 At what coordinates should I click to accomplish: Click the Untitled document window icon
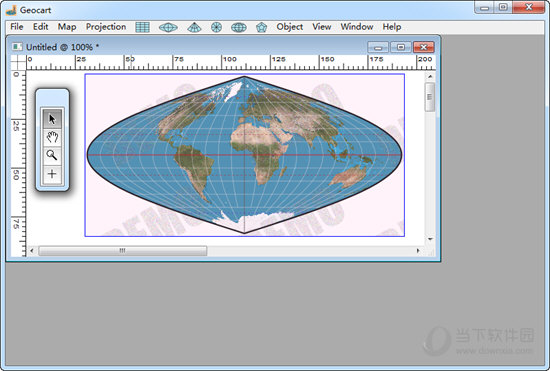click(17, 47)
